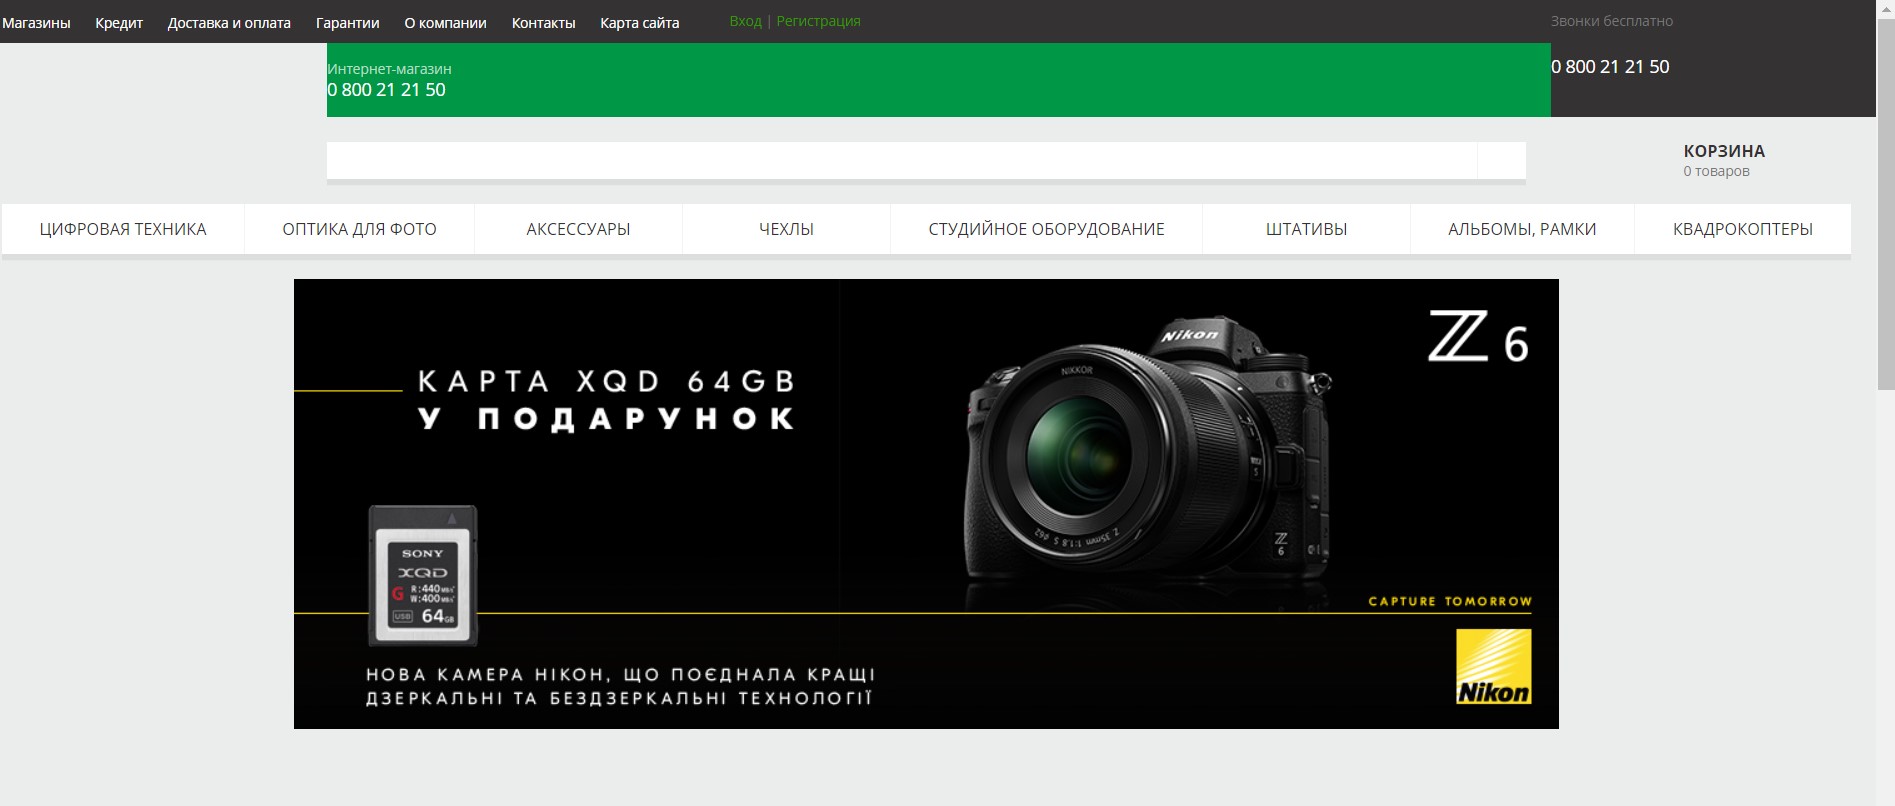Click the phone number under Звонки бесплатно
Screen dimensions: 1895x806
tap(1610, 67)
